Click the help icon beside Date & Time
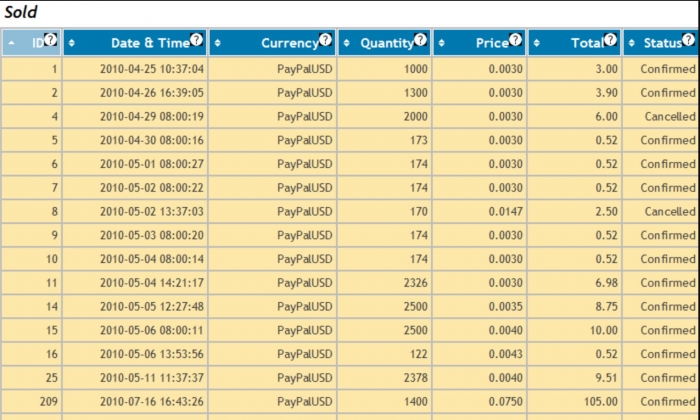700x420 pixels. 196,40
